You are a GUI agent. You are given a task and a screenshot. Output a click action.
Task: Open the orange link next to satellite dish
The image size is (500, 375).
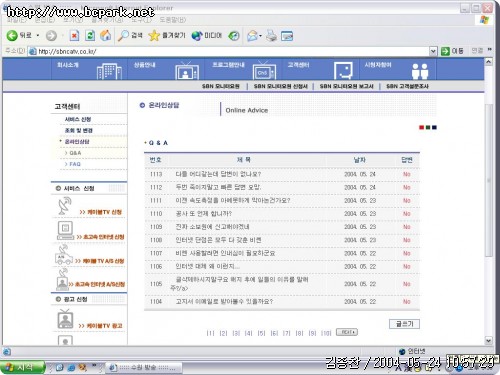(x=101, y=212)
